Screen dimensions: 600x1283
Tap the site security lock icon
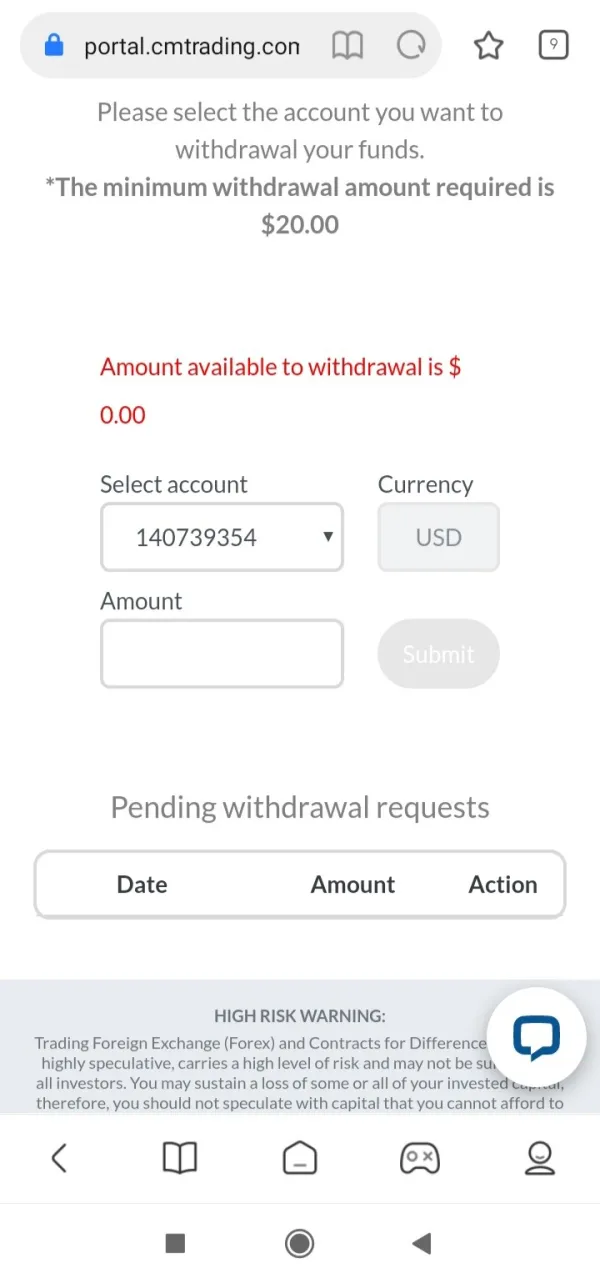(55, 46)
